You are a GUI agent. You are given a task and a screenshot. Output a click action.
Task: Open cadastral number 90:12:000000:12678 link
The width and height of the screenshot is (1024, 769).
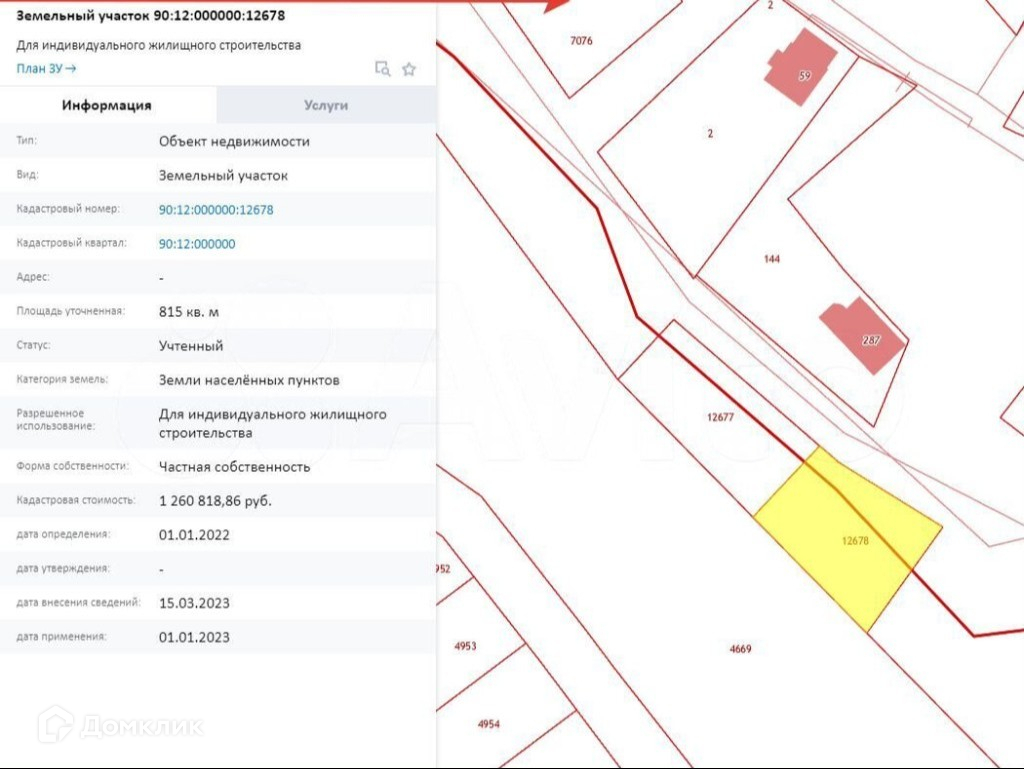pyautogui.click(x=216, y=210)
